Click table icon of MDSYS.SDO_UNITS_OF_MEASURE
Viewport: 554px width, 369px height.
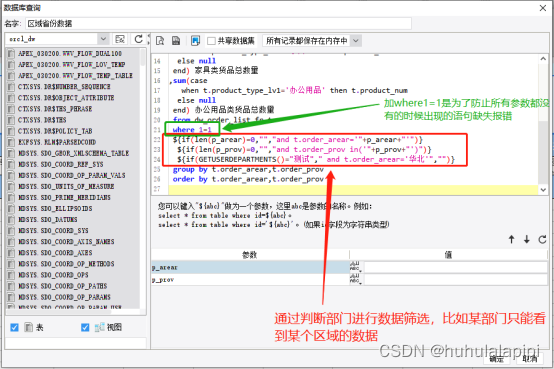(11, 187)
